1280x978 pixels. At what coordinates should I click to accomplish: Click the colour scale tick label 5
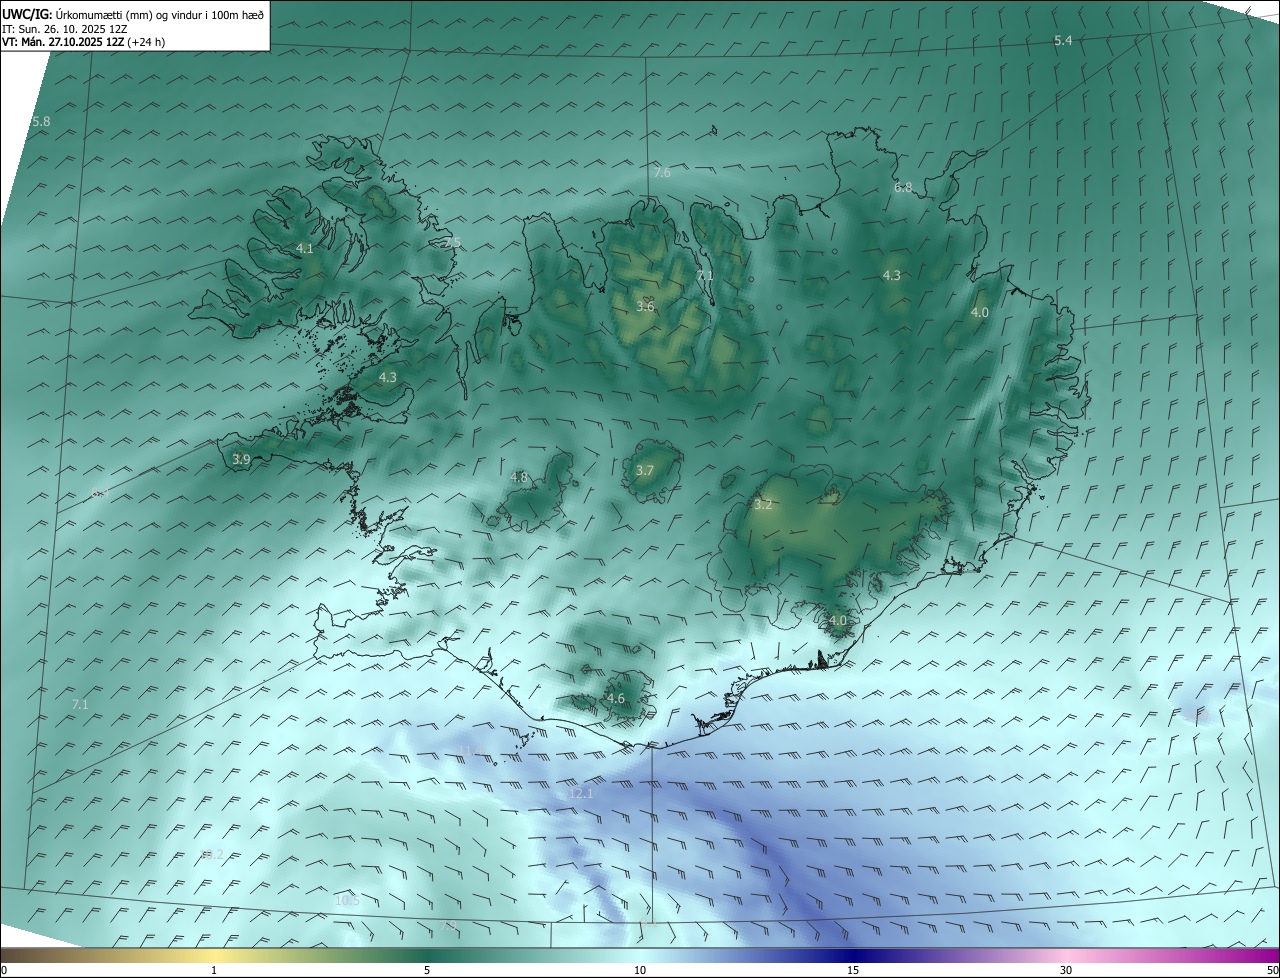(427, 971)
